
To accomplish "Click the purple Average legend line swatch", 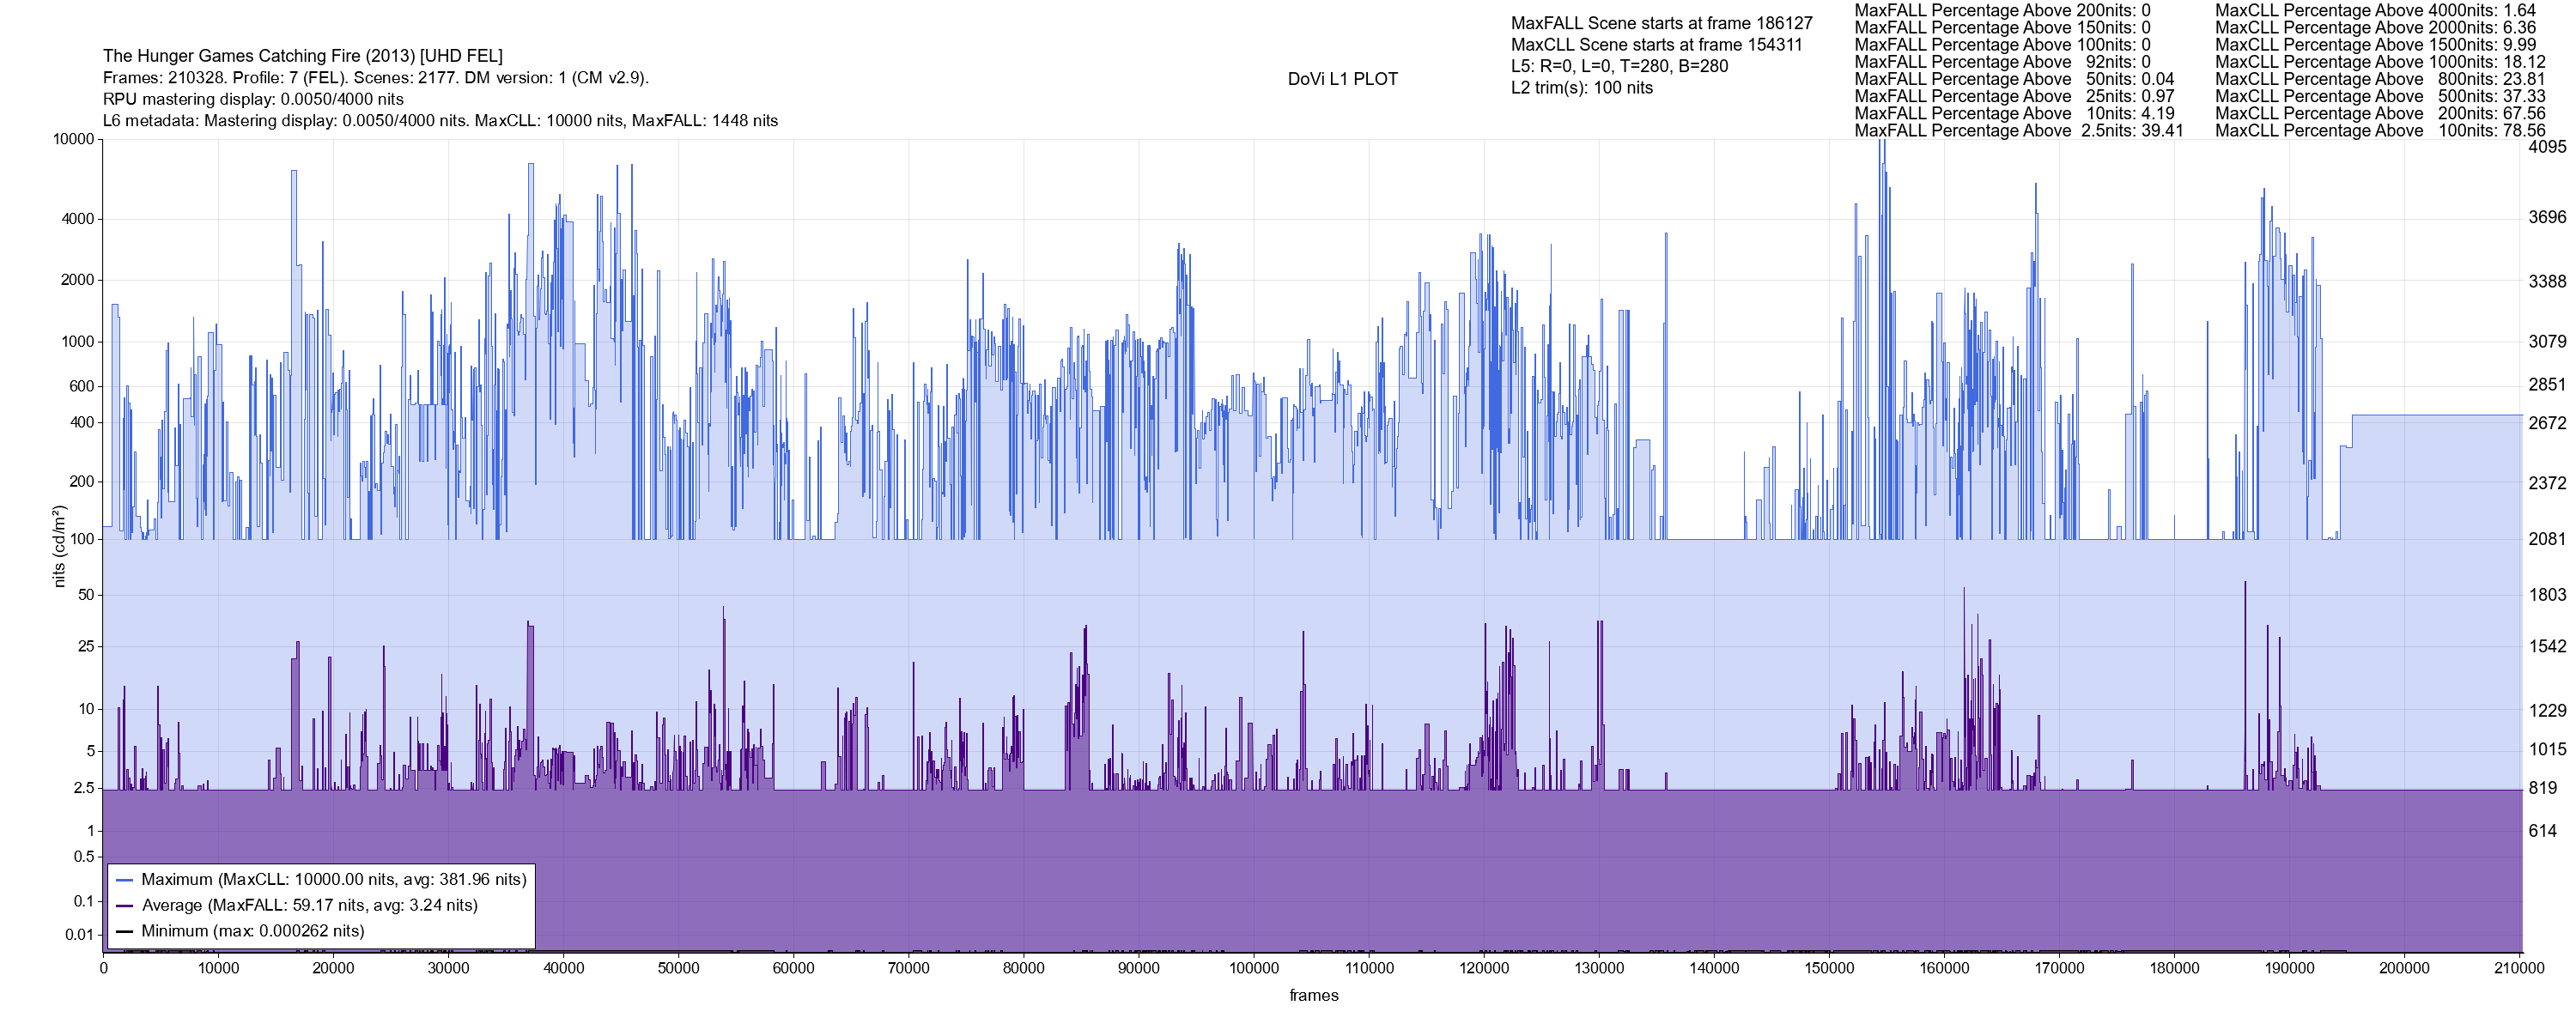I will click(125, 906).
